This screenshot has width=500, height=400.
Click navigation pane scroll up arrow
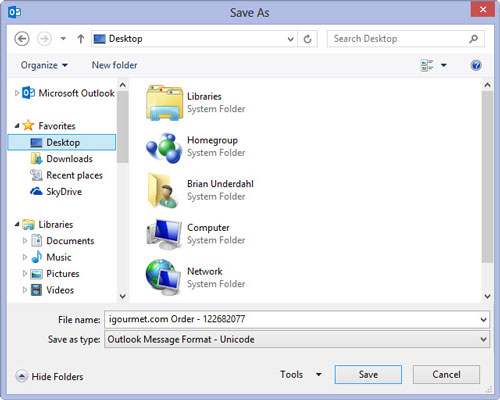(123, 85)
